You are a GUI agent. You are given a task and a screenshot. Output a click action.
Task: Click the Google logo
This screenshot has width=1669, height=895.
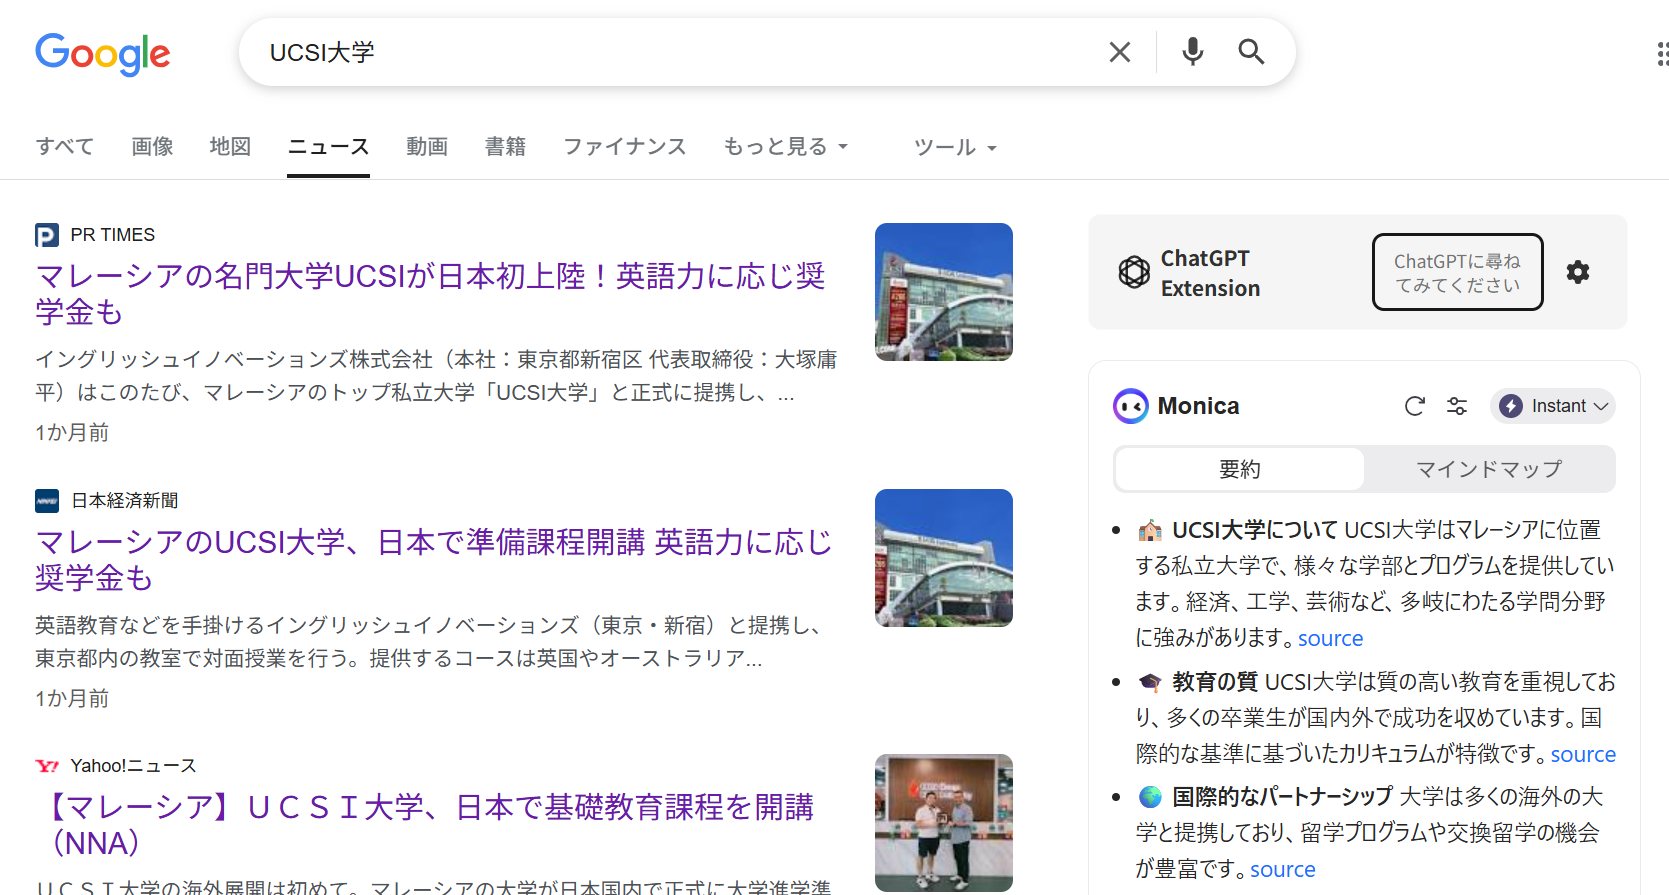click(x=103, y=53)
